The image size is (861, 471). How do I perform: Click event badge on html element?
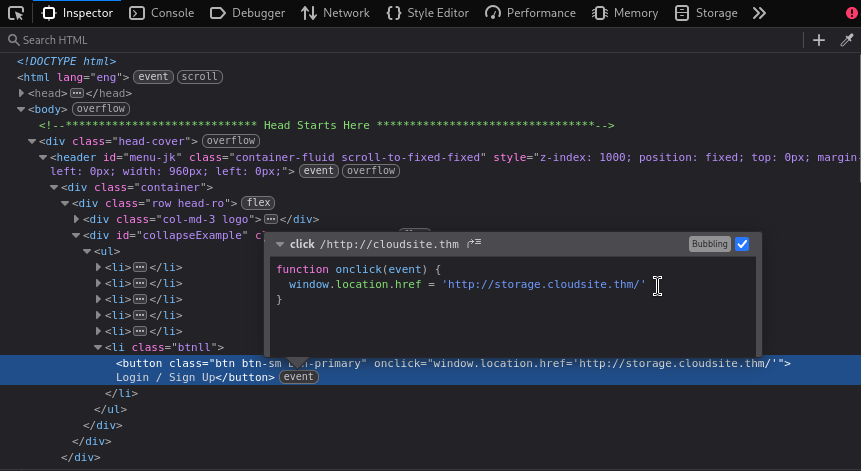(153, 77)
